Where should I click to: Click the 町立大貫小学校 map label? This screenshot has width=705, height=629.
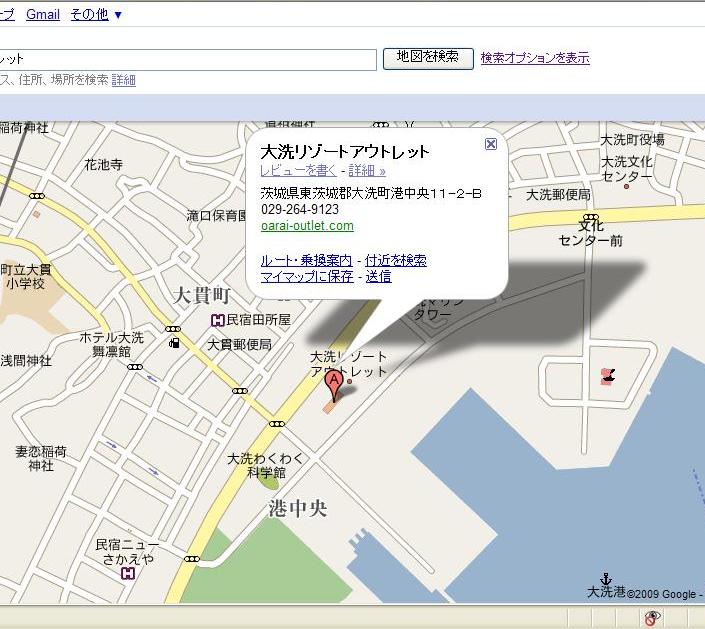click(26, 277)
